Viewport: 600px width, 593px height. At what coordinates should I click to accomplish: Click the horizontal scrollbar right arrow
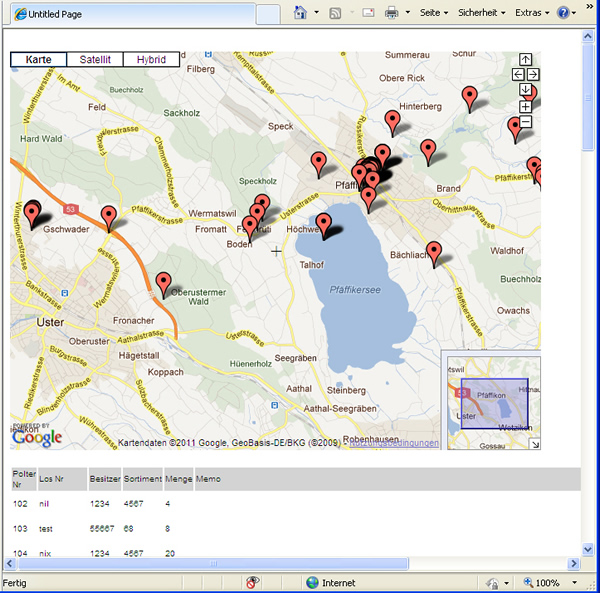pyautogui.click(x=574, y=563)
